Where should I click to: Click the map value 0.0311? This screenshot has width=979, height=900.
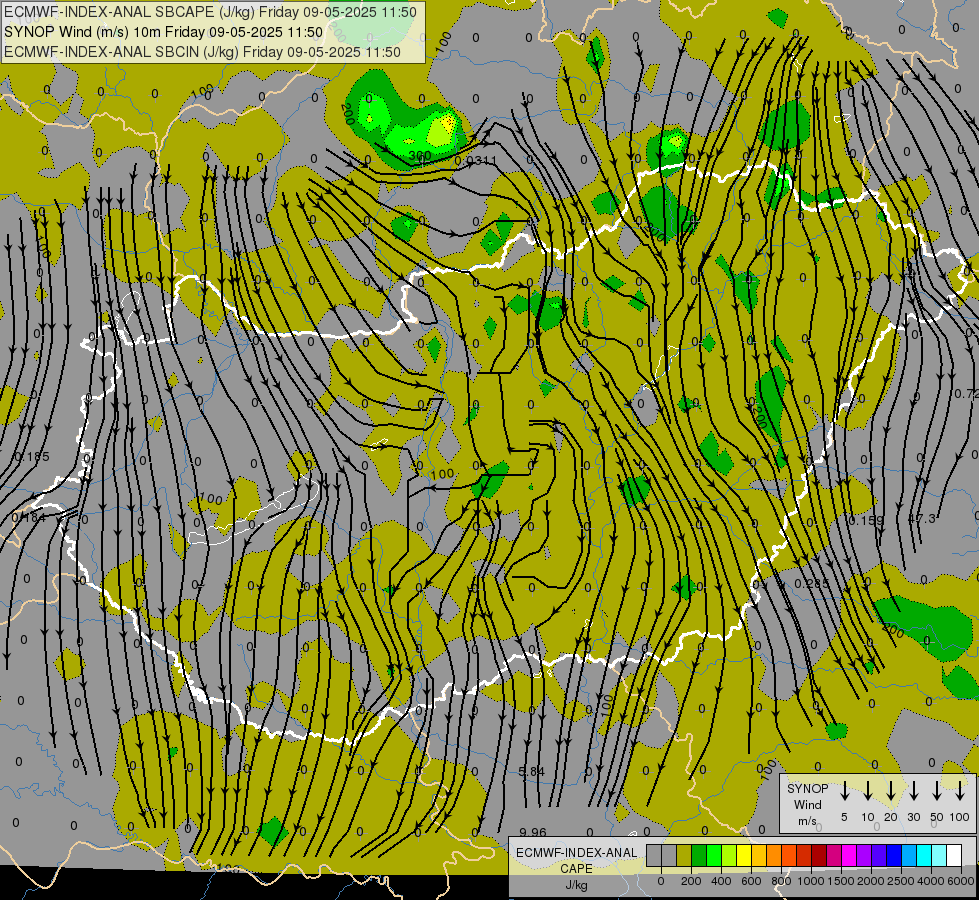476,161
